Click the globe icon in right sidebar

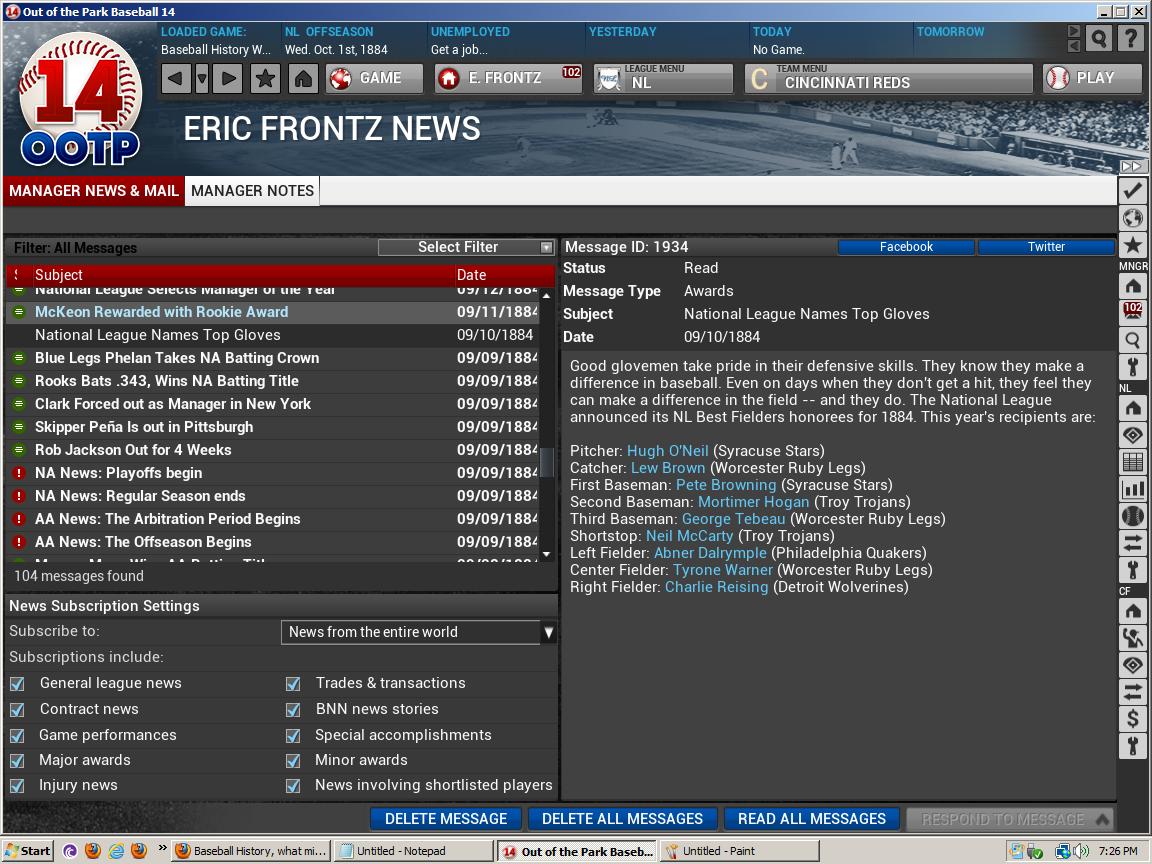pyautogui.click(x=1132, y=218)
